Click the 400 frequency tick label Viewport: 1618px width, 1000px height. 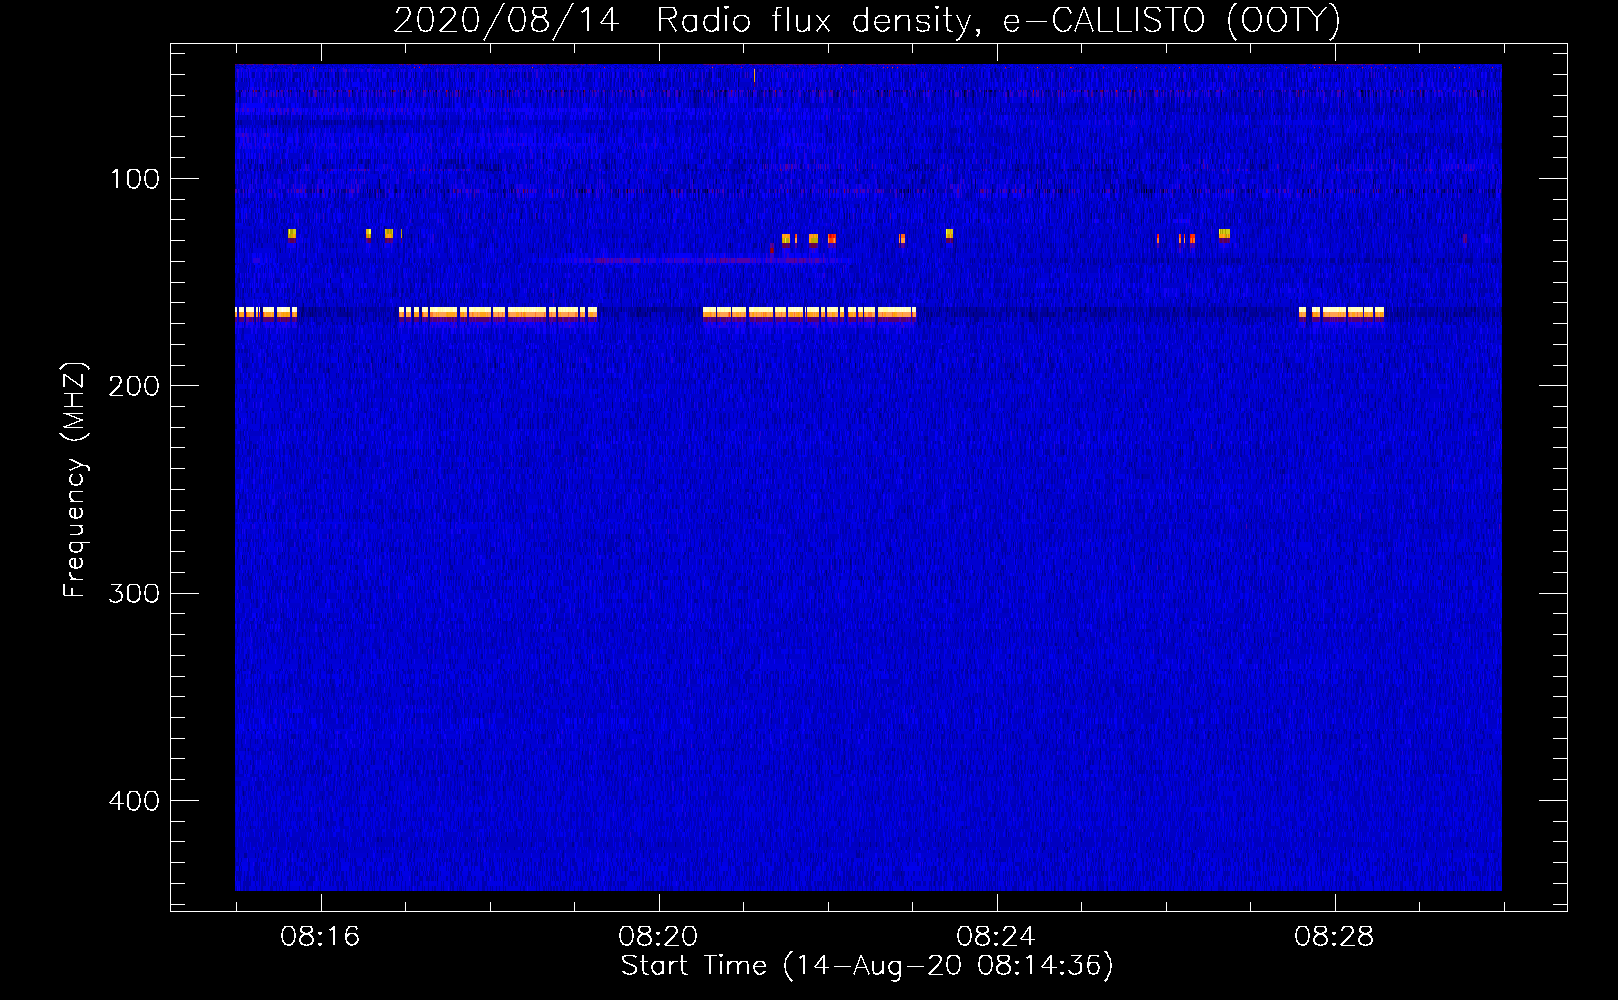point(134,801)
